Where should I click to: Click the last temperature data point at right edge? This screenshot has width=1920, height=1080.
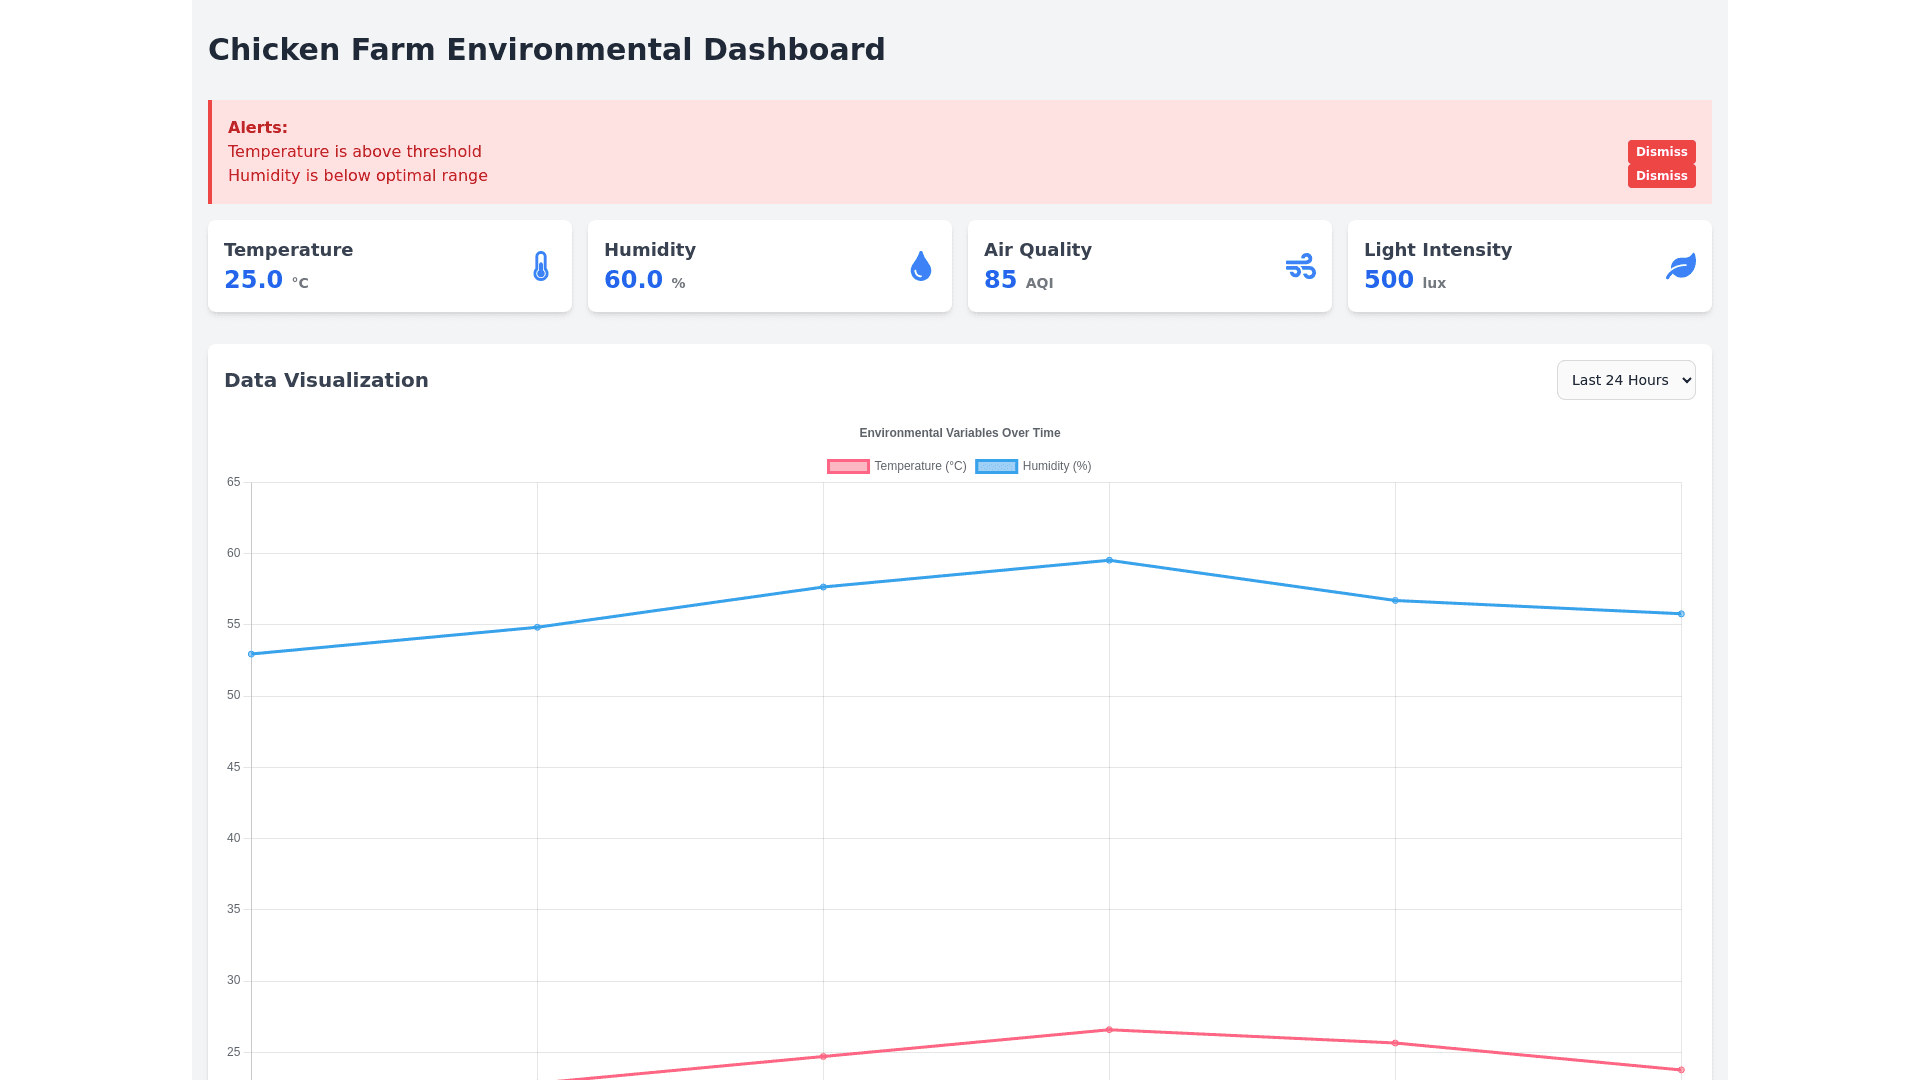coord(1681,1070)
